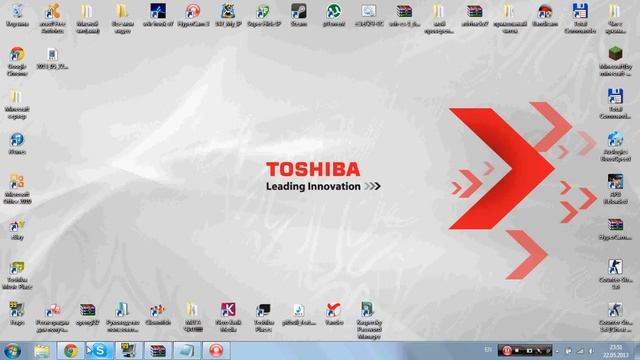Launch the Auslogics BoostSpeed shortcut

[616, 147]
